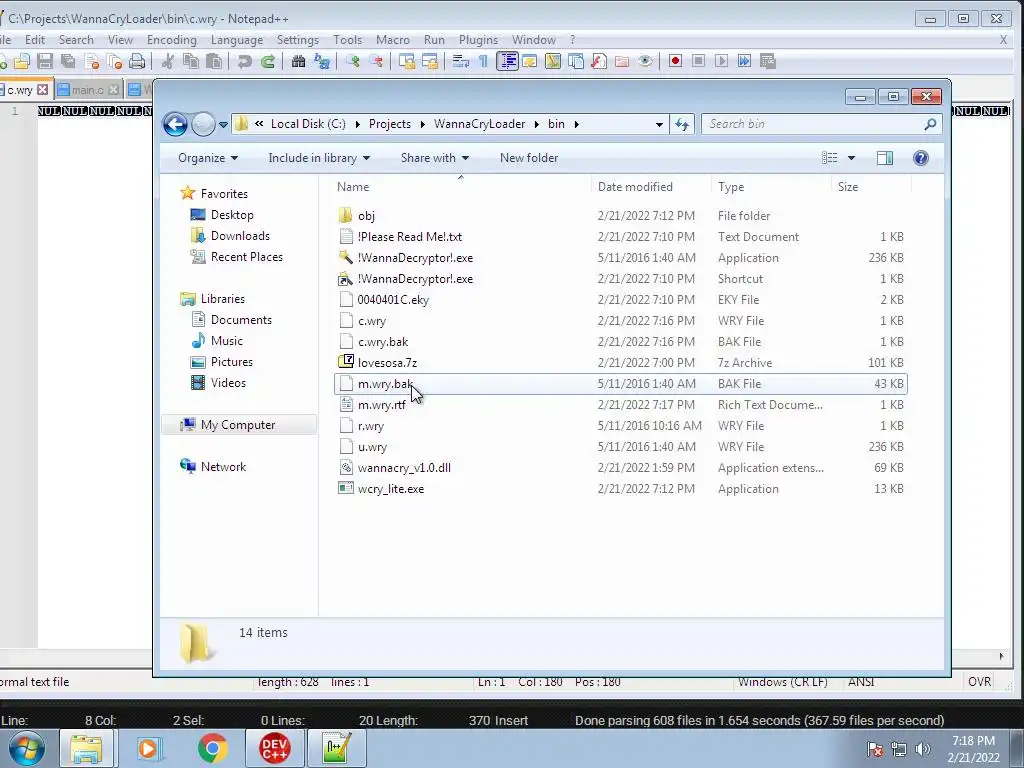This screenshot has width=1024, height=768.
Task: Close current document via toolbar Close icon
Action: [x=92, y=61]
